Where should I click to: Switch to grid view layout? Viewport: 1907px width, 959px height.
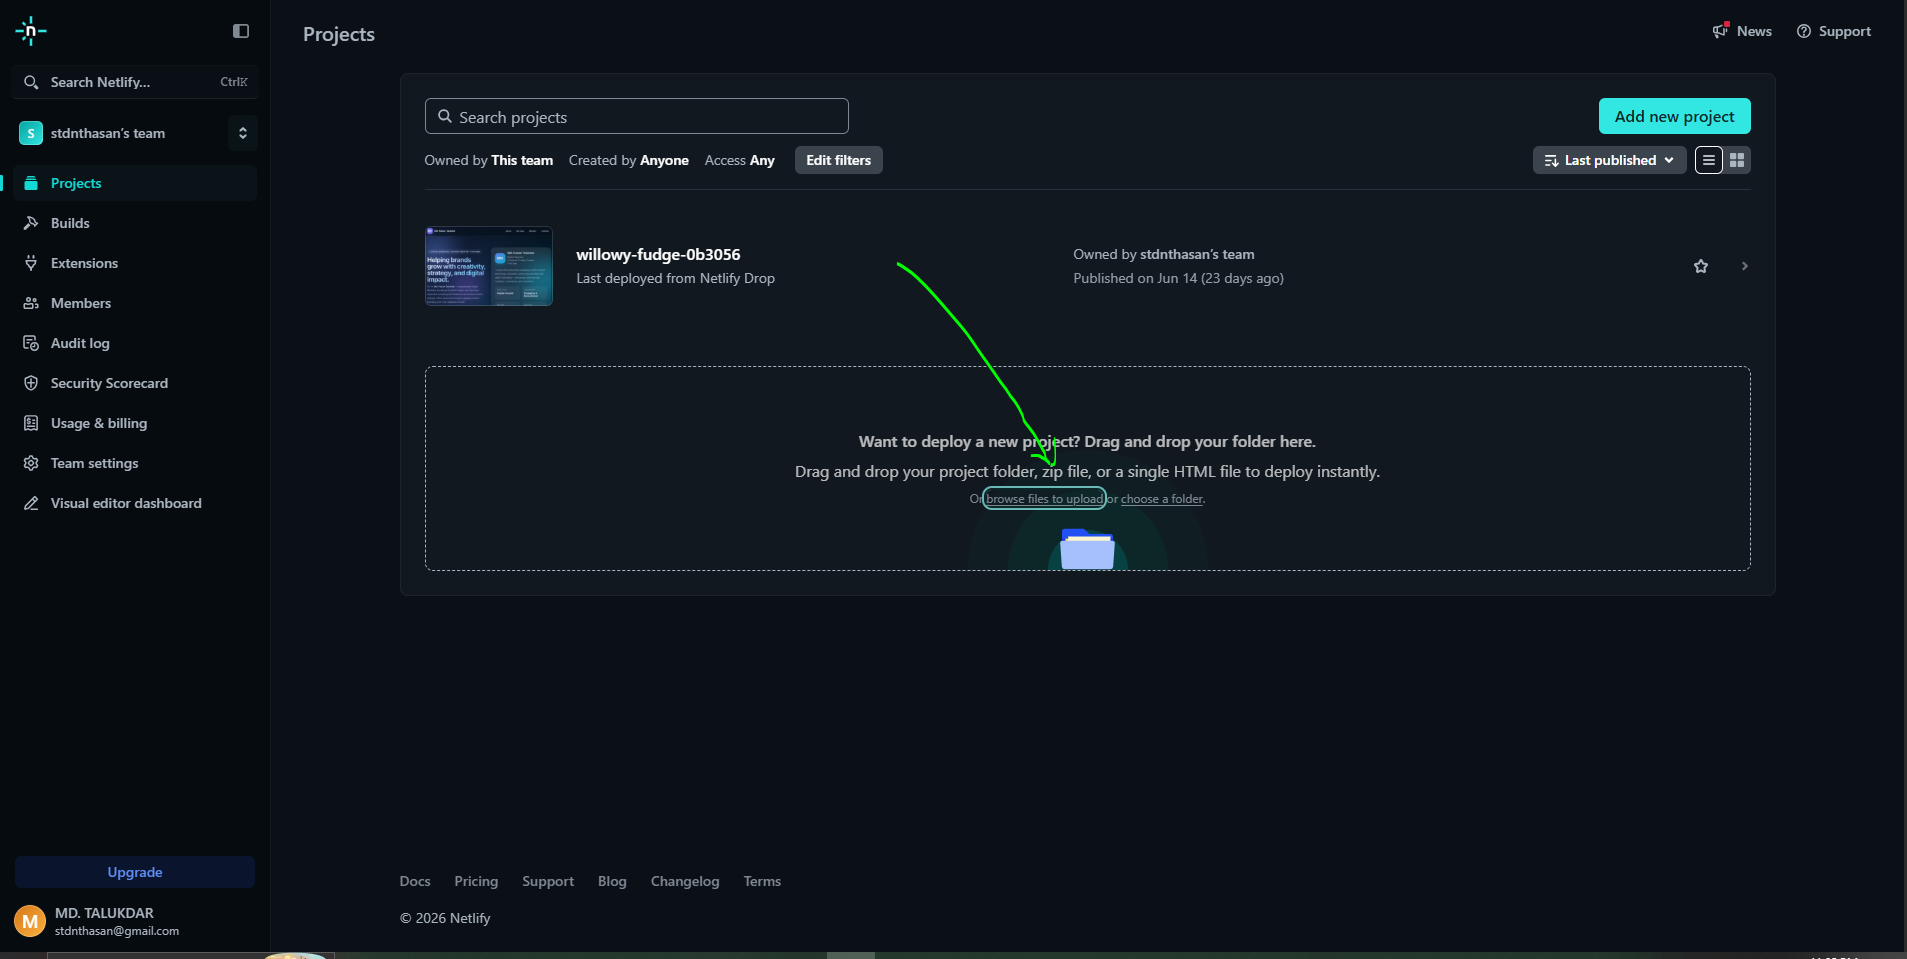(1737, 160)
